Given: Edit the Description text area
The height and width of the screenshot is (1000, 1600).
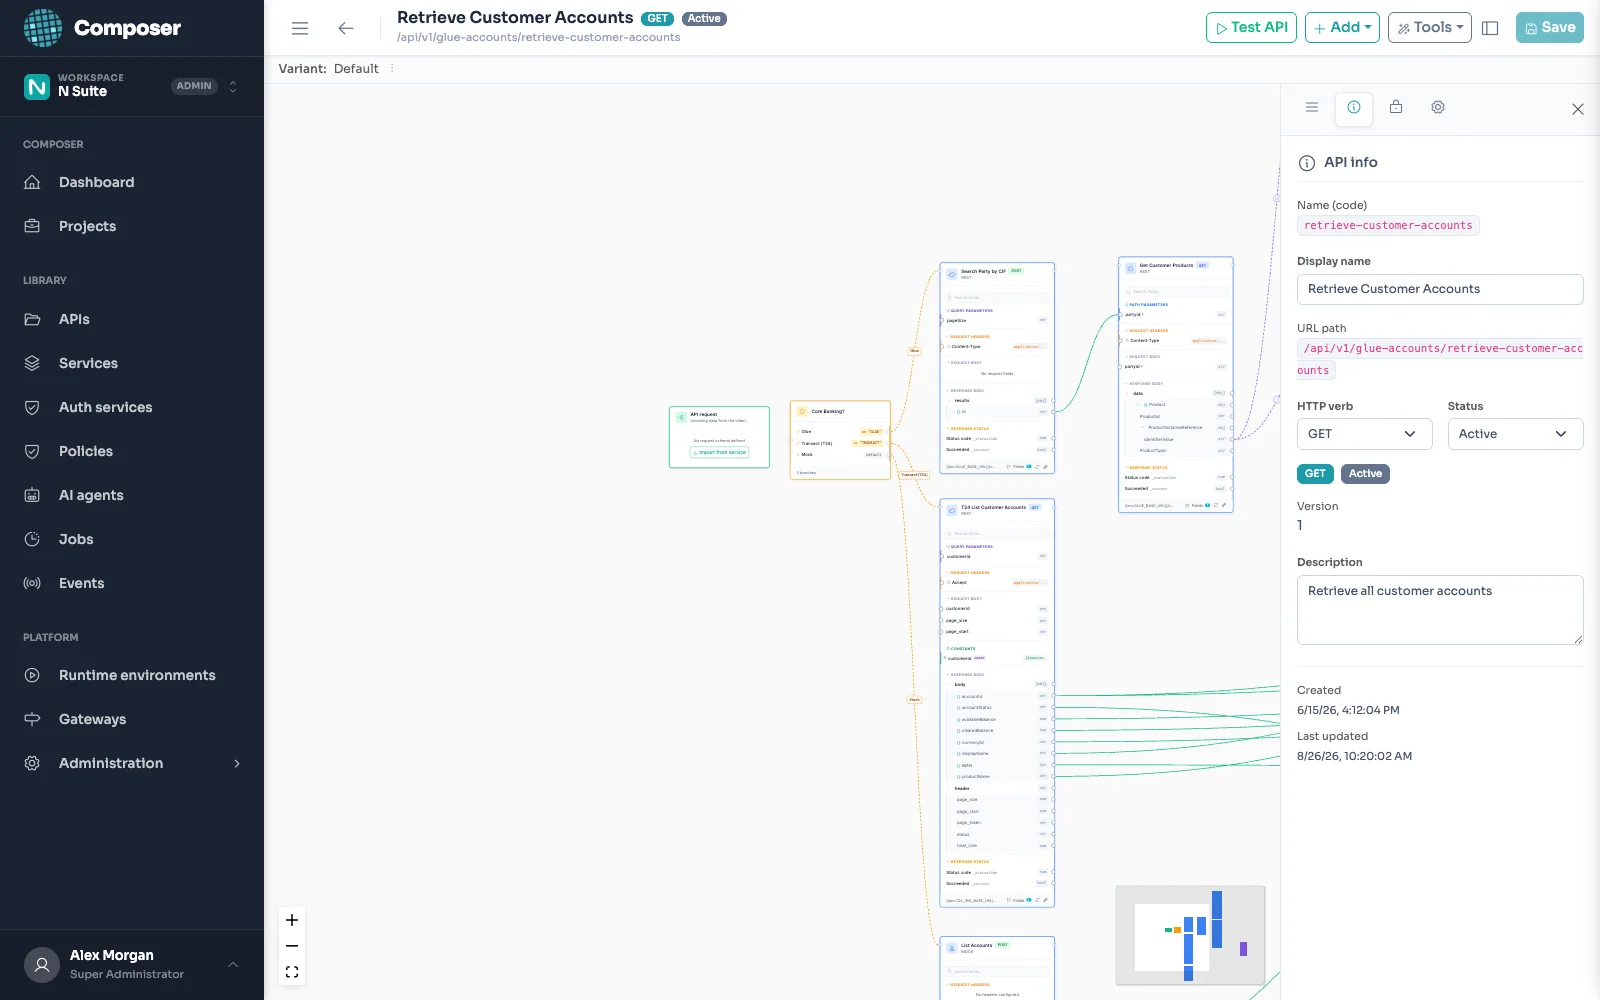Looking at the screenshot, I should point(1440,610).
